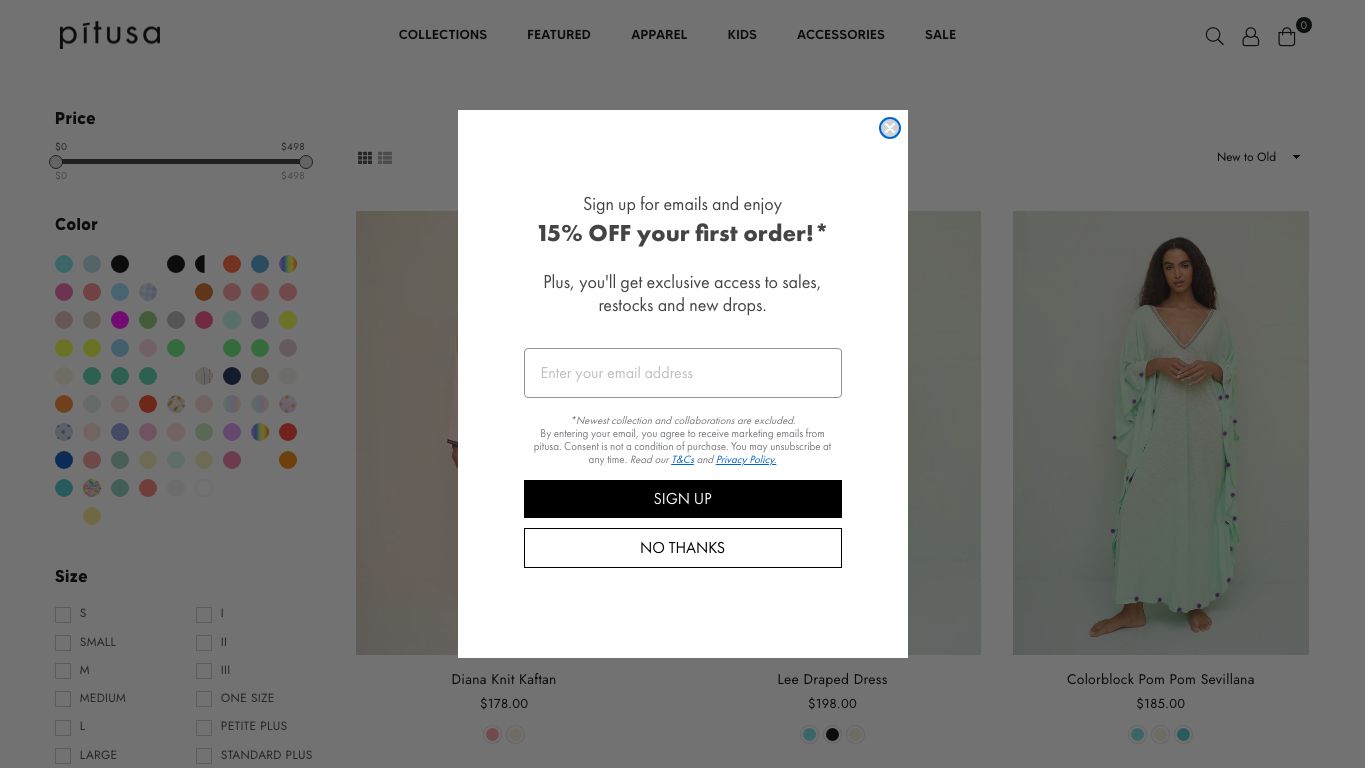1365x768 pixels.
Task: Check the MEDIUM size checkbox
Action: tap(63, 698)
